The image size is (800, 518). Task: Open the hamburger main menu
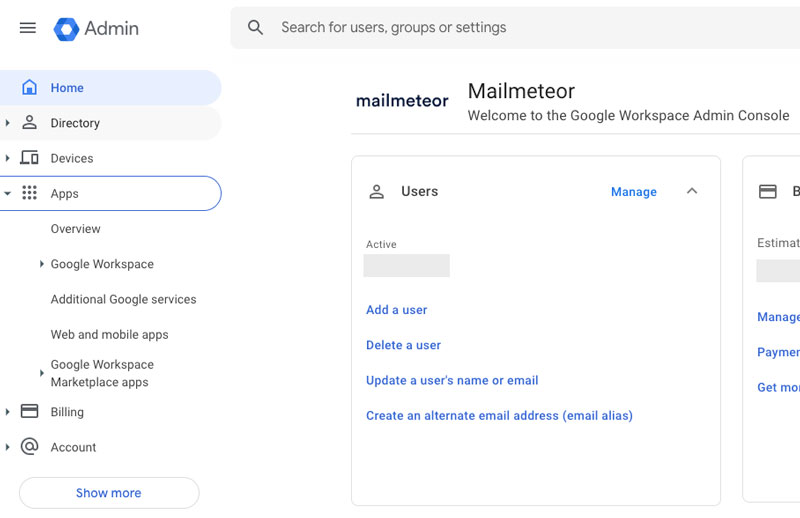pos(28,28)
